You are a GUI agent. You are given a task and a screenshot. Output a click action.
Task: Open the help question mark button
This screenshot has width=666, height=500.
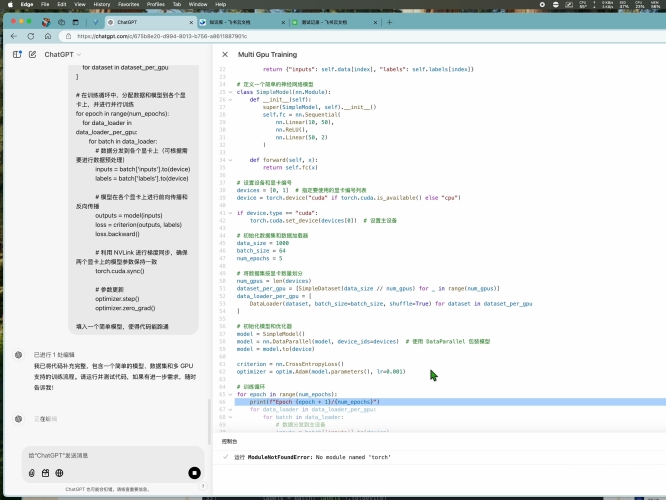(x=203, y=486)
